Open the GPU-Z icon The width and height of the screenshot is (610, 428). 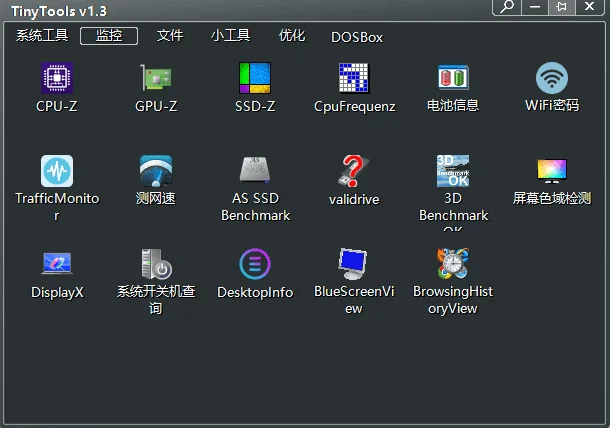coord(155,79)
